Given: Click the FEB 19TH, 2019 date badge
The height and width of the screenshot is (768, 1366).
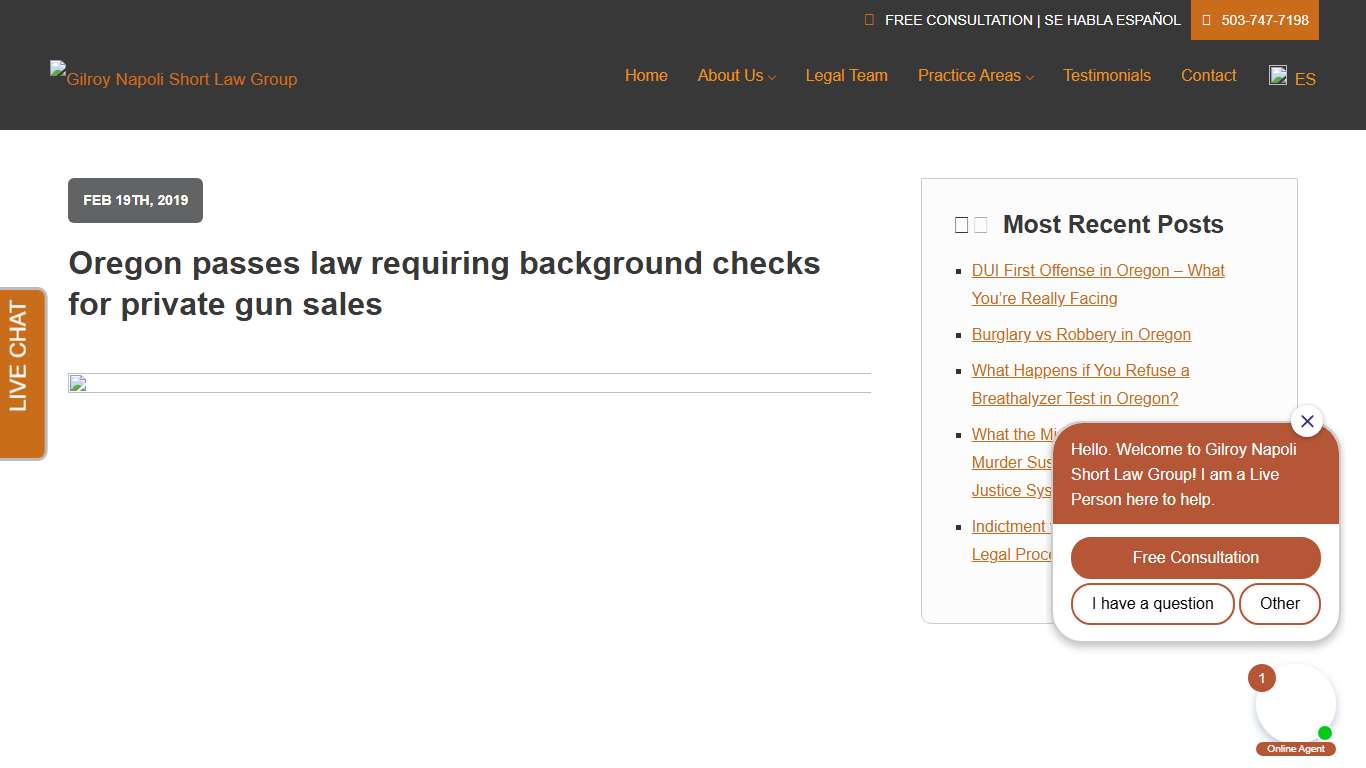Looking at the screenshot, I should click(135, 200).
